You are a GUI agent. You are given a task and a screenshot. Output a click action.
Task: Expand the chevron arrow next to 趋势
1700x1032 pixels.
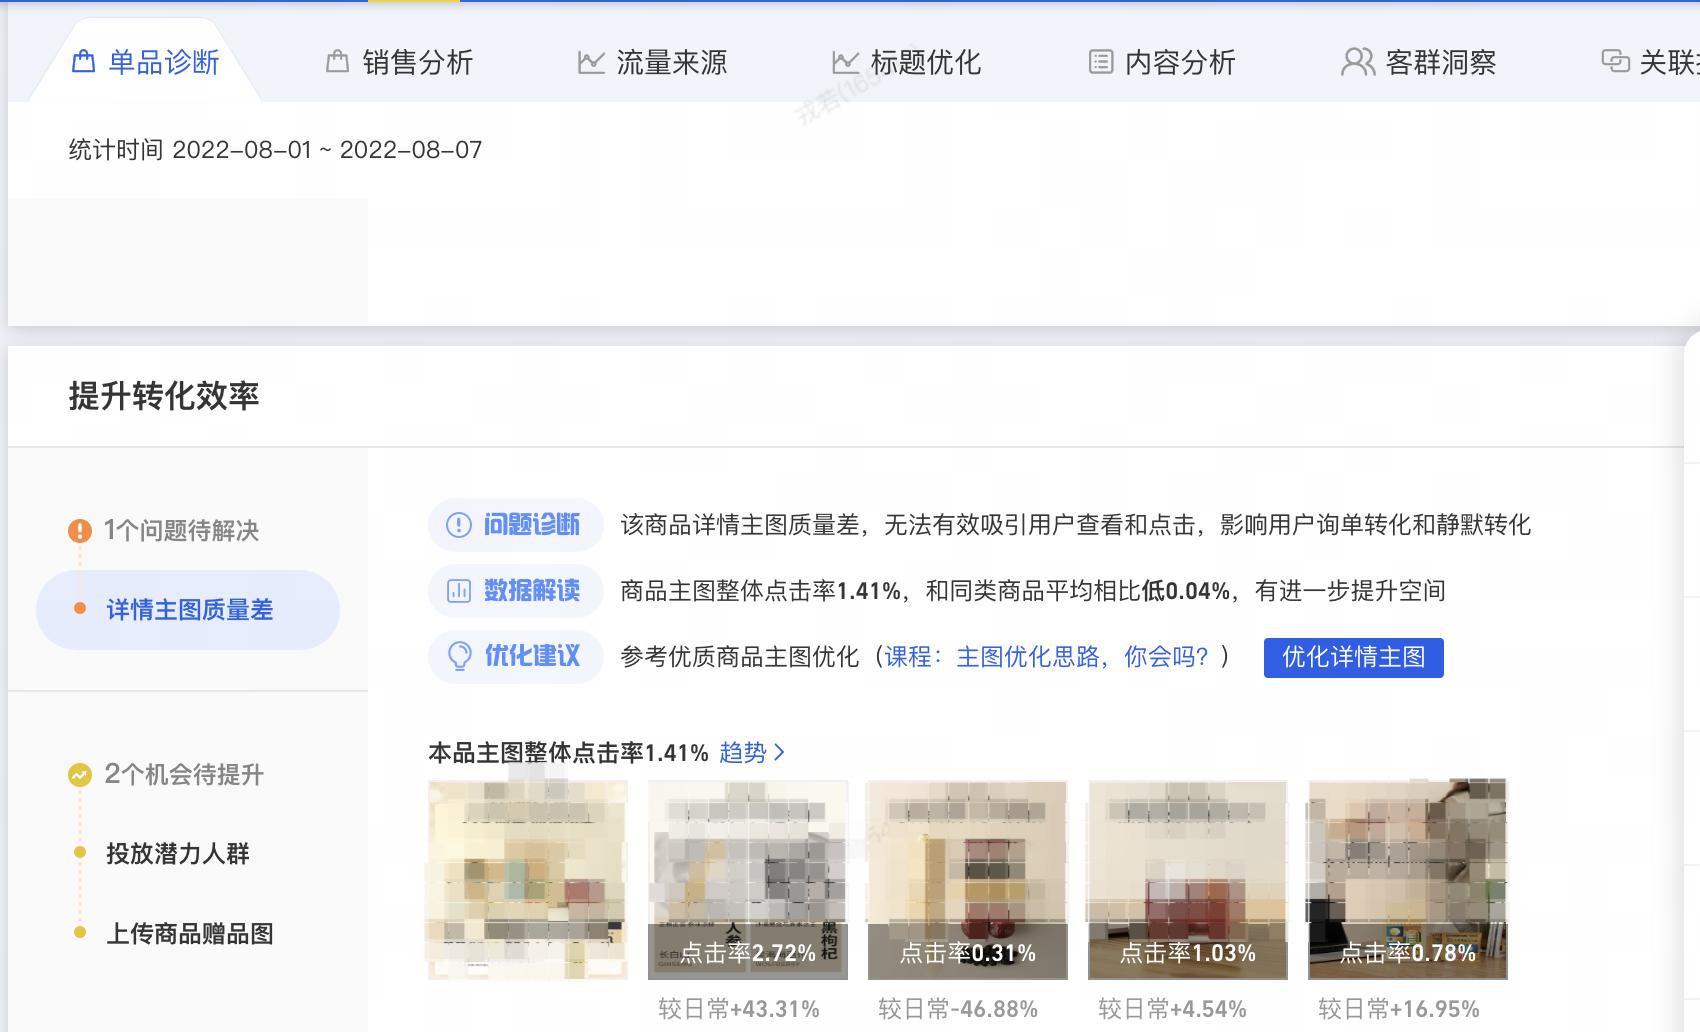point(780,752)
